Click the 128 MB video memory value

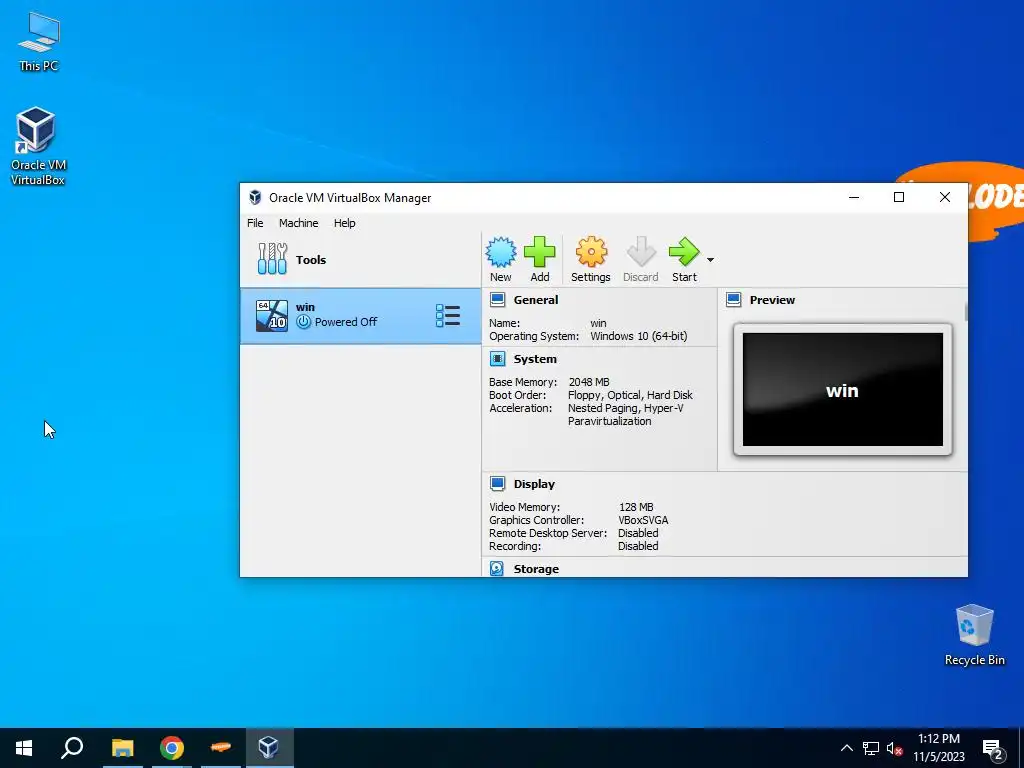coord(636,507)
